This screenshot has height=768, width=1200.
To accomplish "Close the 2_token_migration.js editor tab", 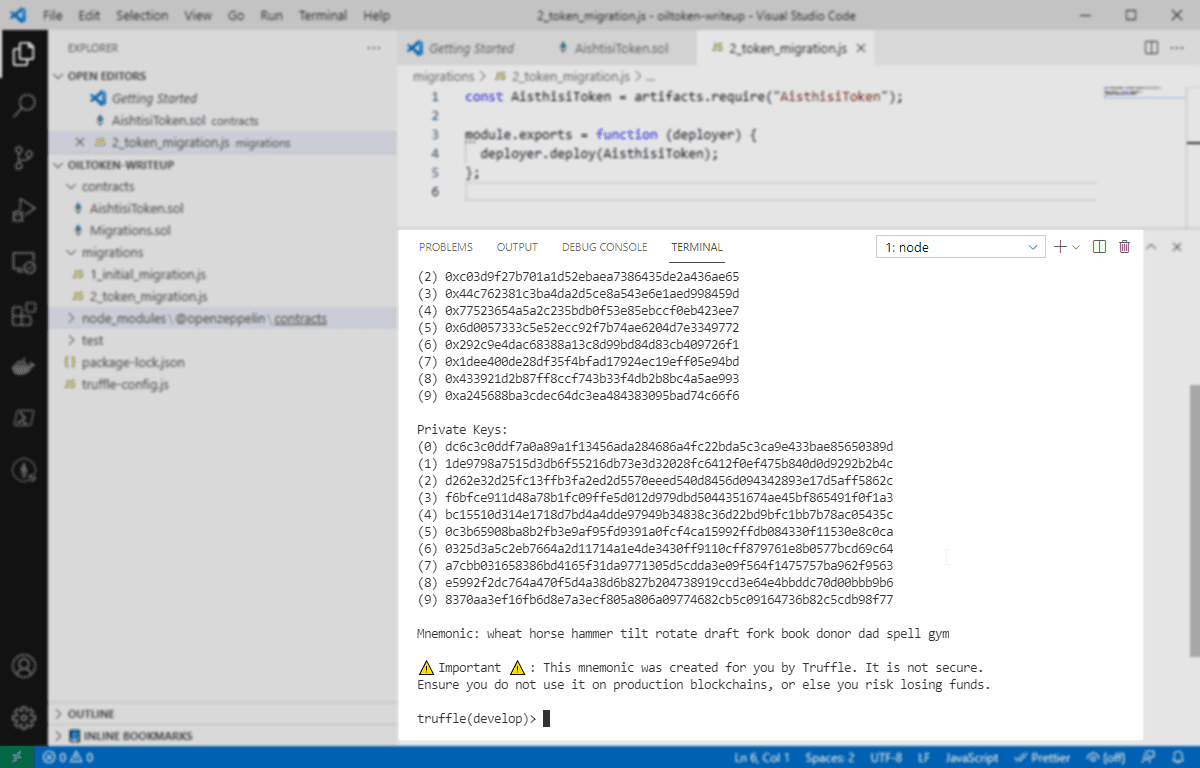I will [x=862, y=48].
